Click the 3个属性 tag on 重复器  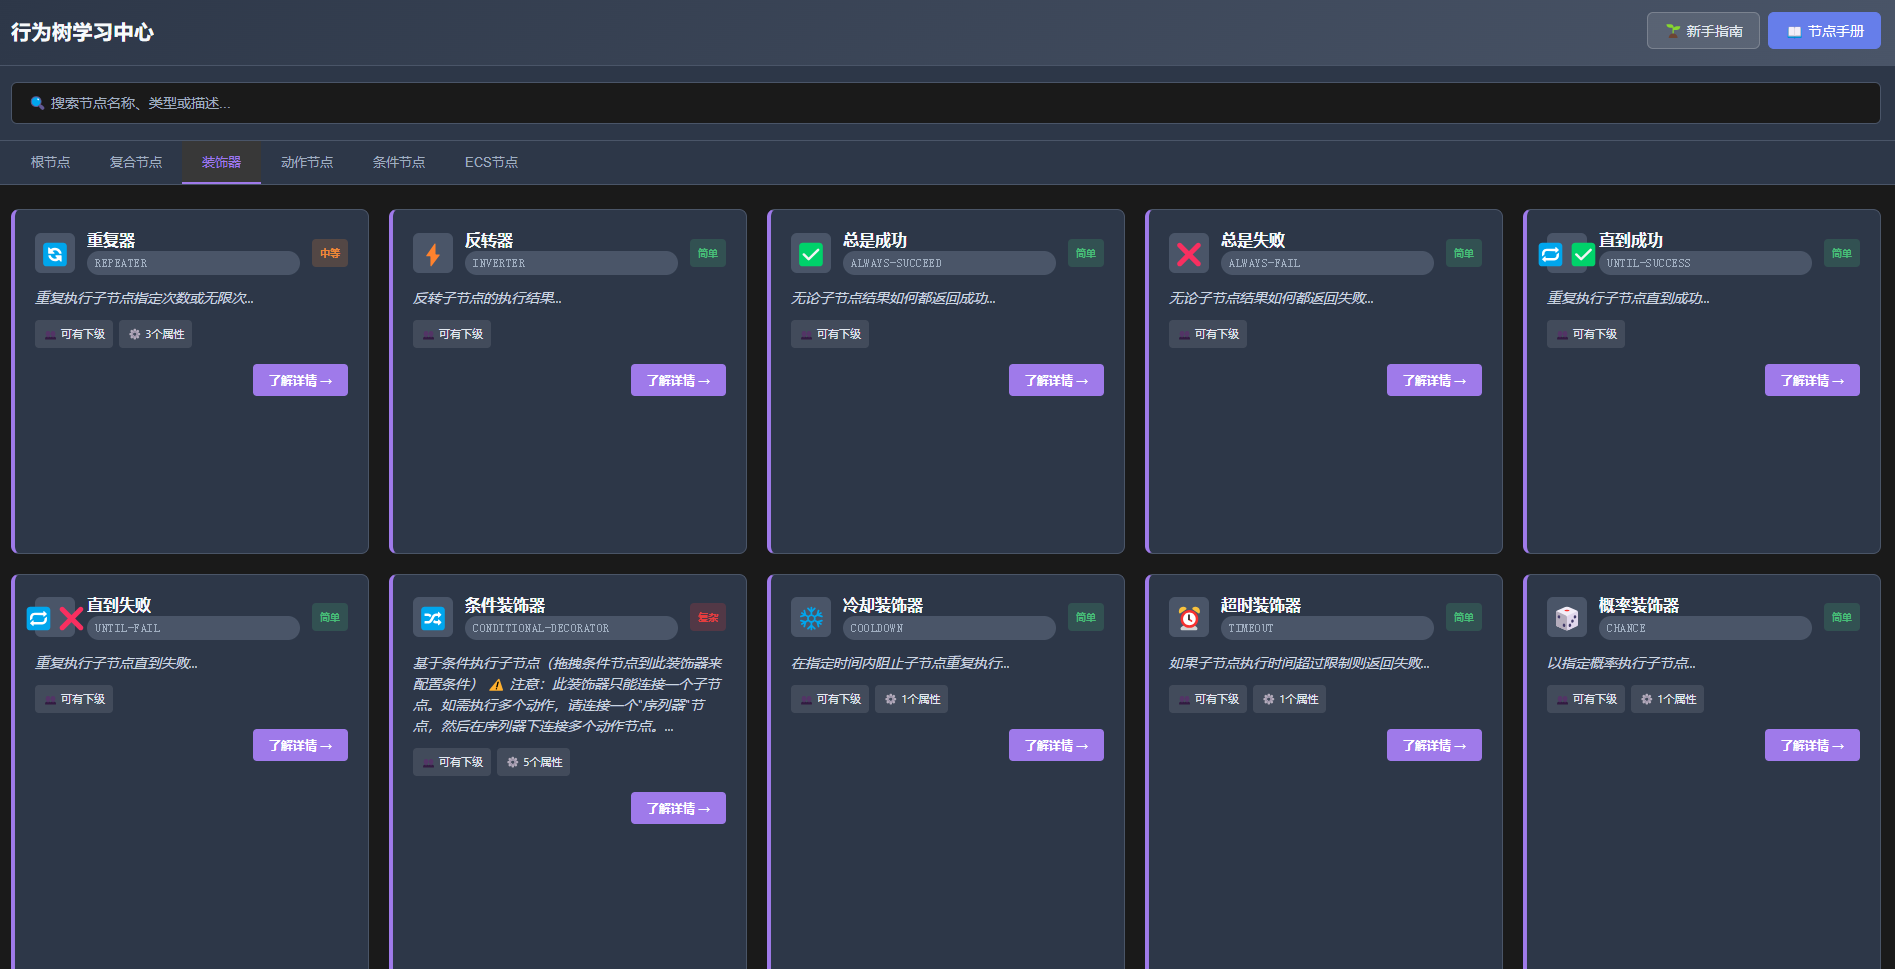pyautogui.click(x=156, y=334)
